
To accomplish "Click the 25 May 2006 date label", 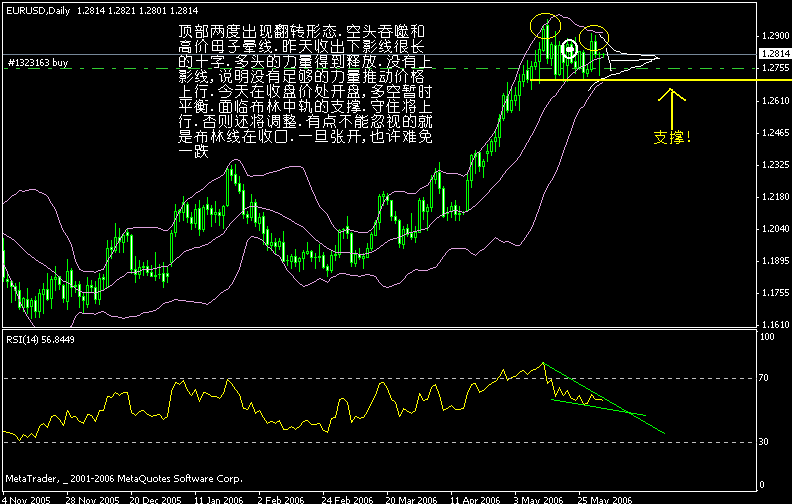I will 605,499.
